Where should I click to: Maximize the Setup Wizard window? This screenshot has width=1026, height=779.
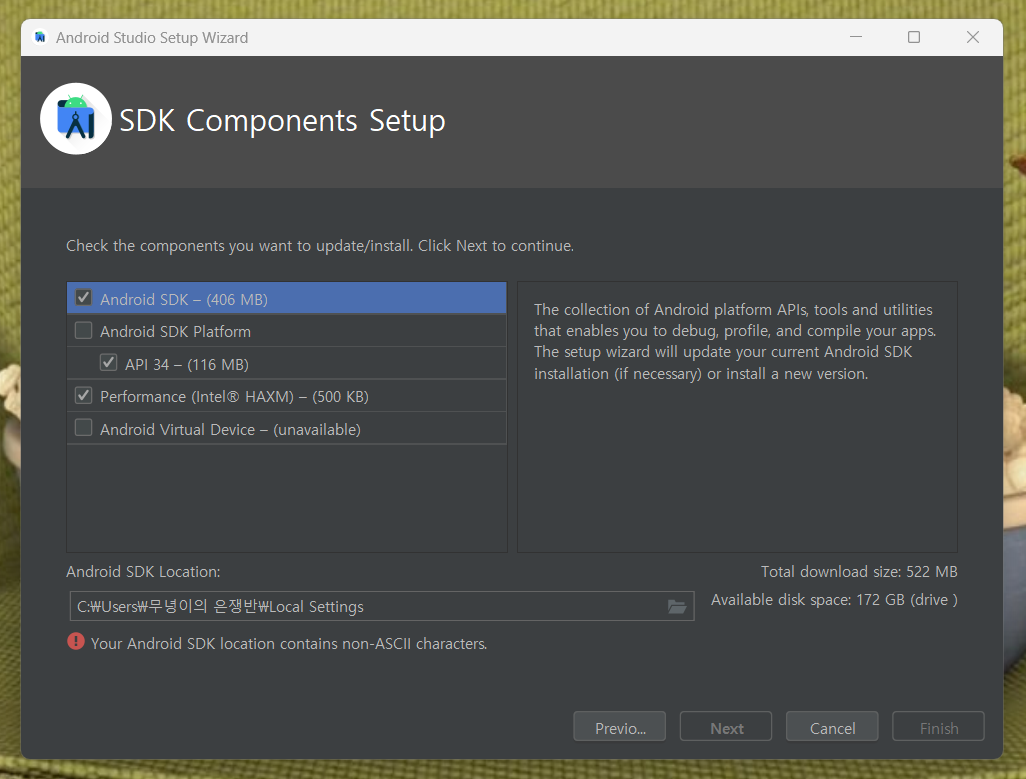914,37
